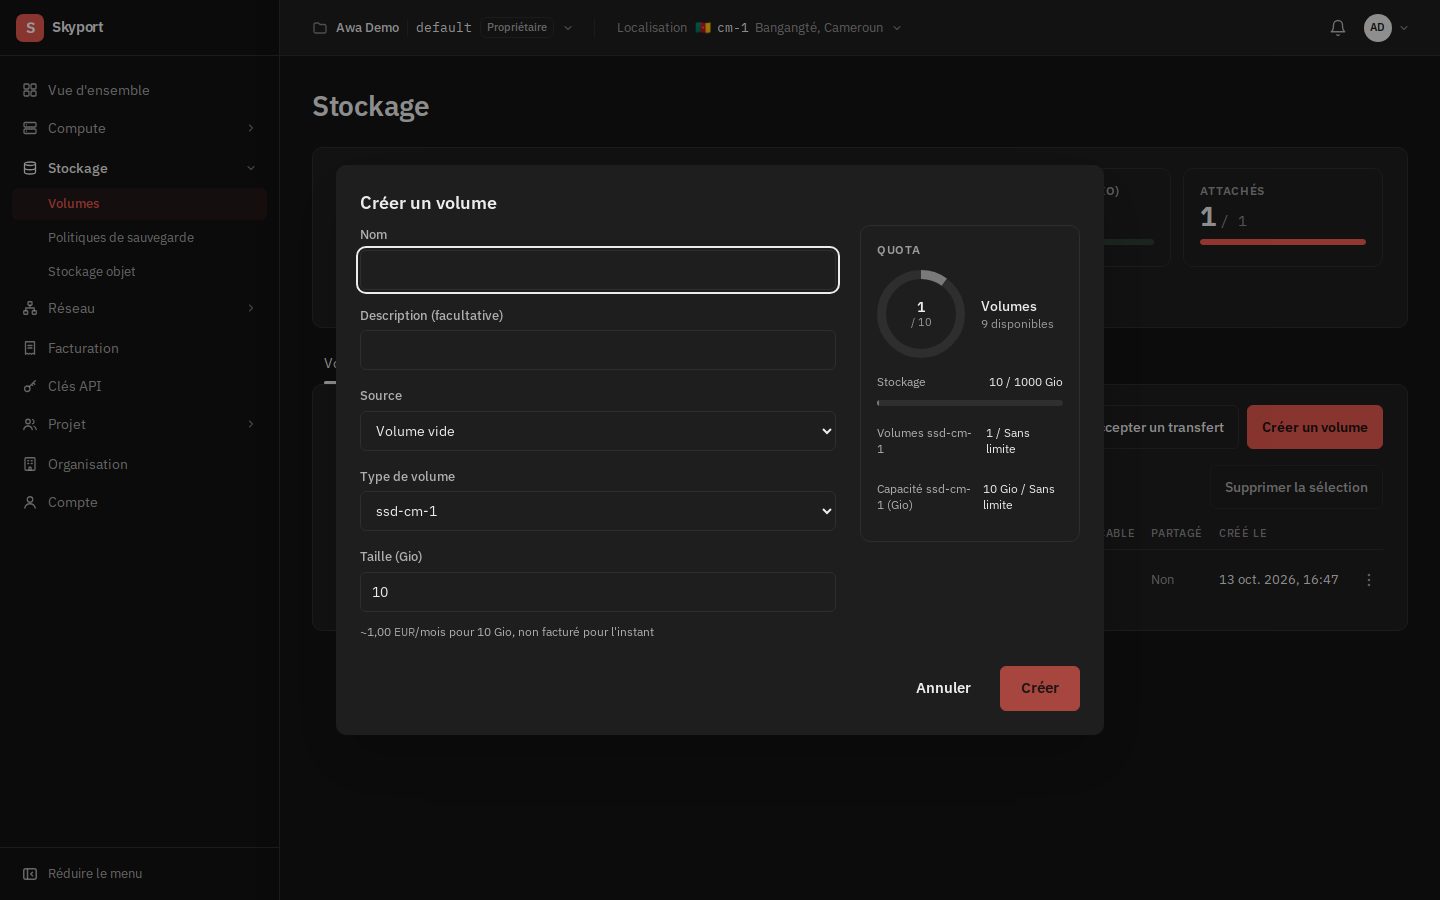Click the Skyport logo icon
Screen dimensions: 1440x900
(30, 28)
